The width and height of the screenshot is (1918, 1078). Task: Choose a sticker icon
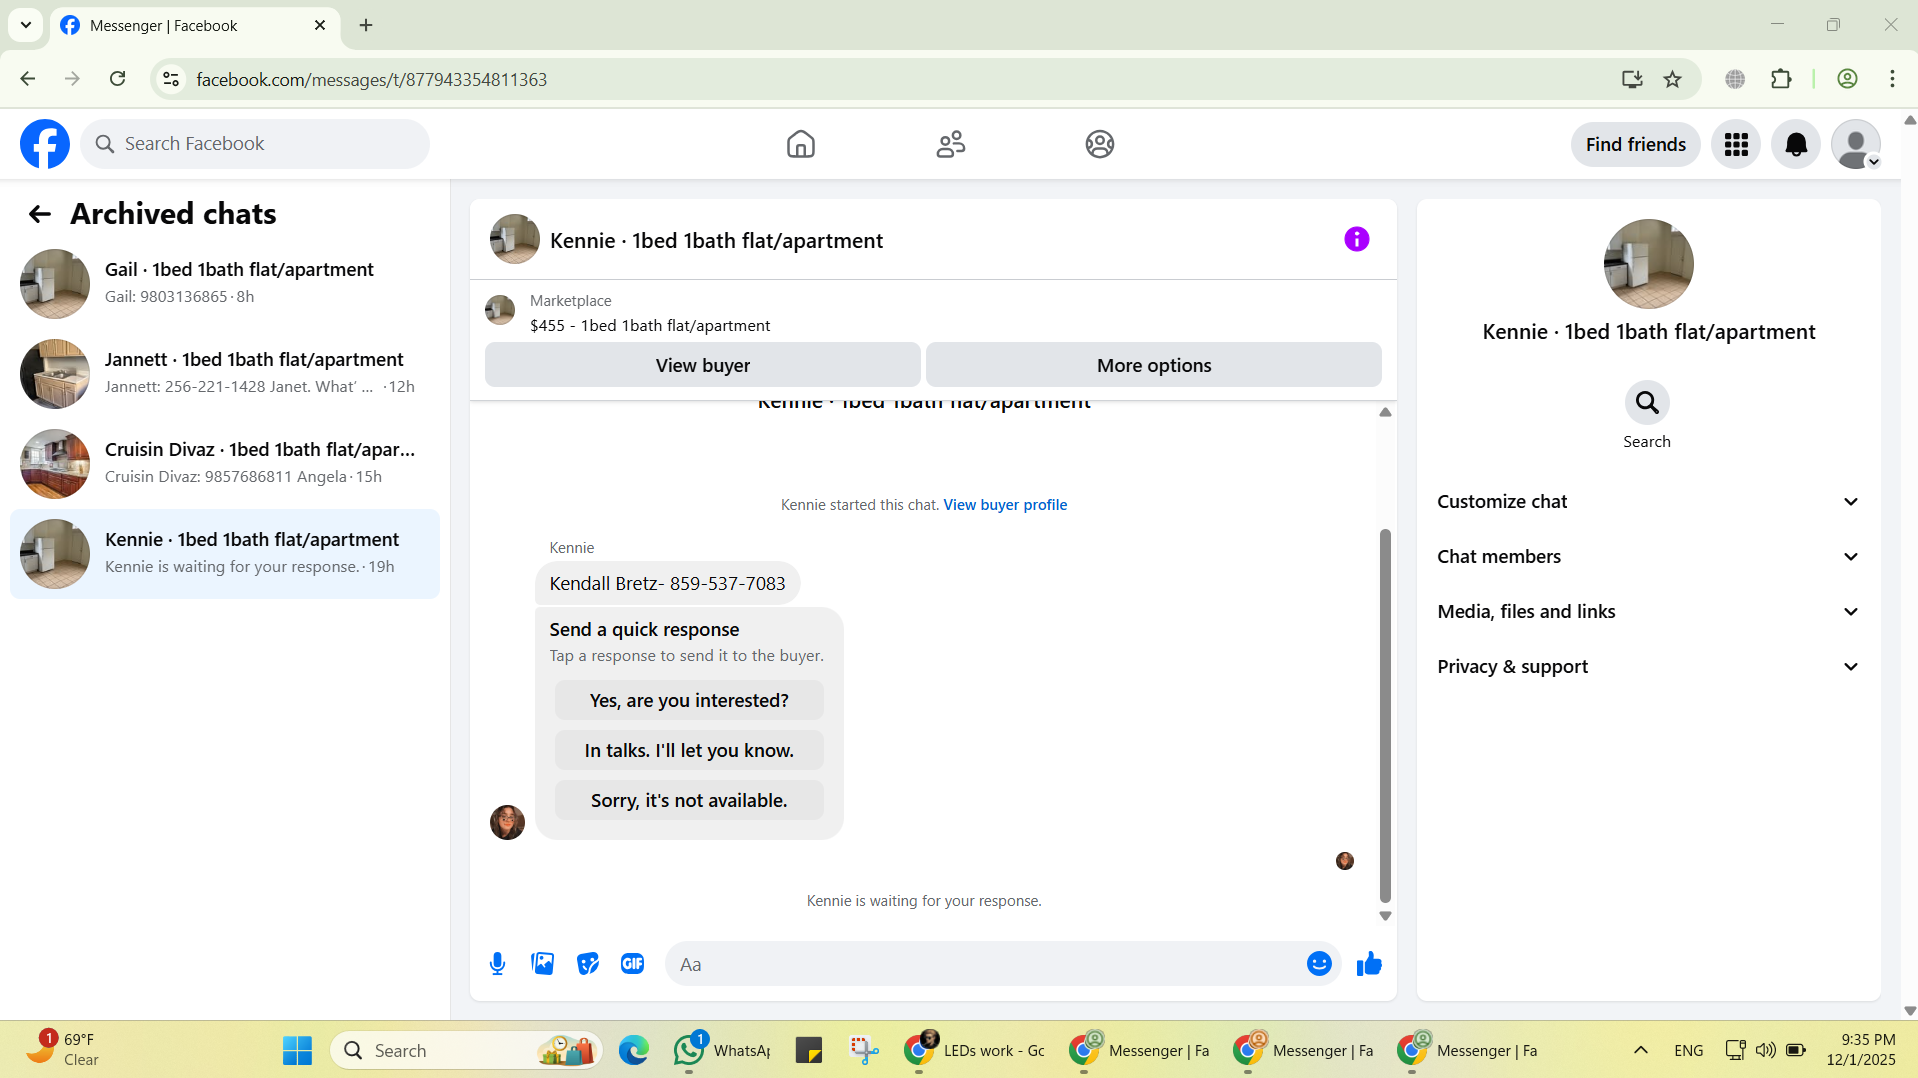coord(588,963)
